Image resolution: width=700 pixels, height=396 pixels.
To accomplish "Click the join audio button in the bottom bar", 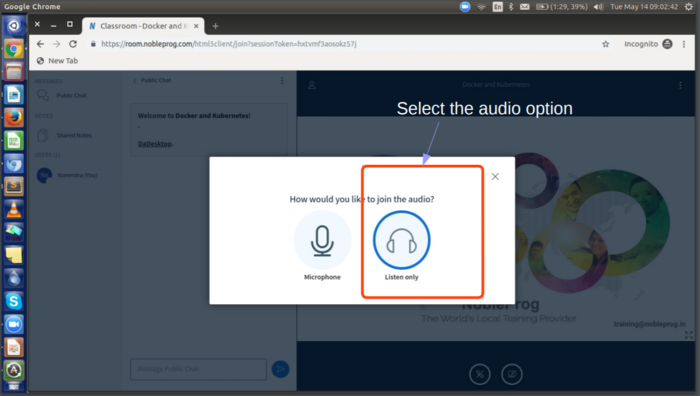I will (x=479, y=374).
